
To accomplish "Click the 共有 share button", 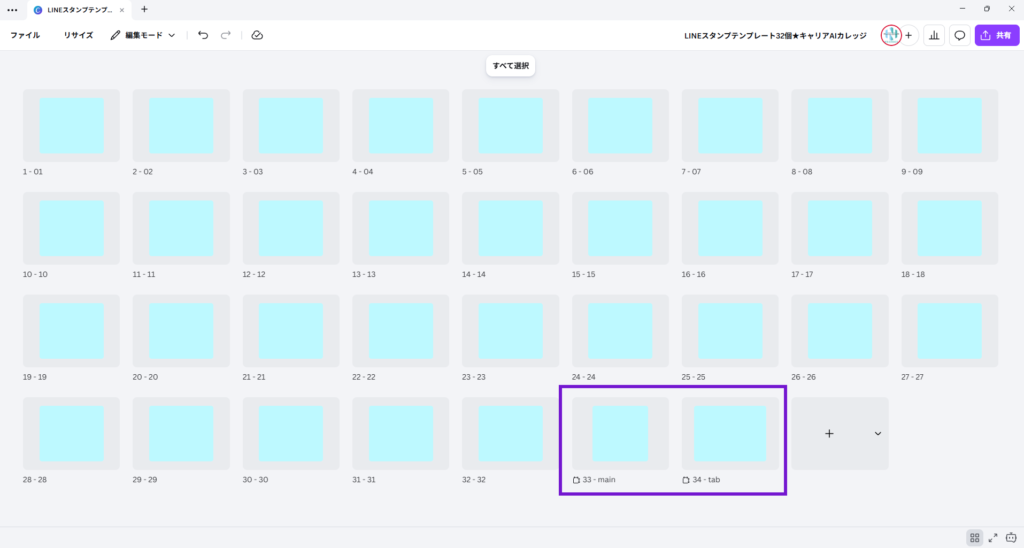I will click(x=996, y=35).
